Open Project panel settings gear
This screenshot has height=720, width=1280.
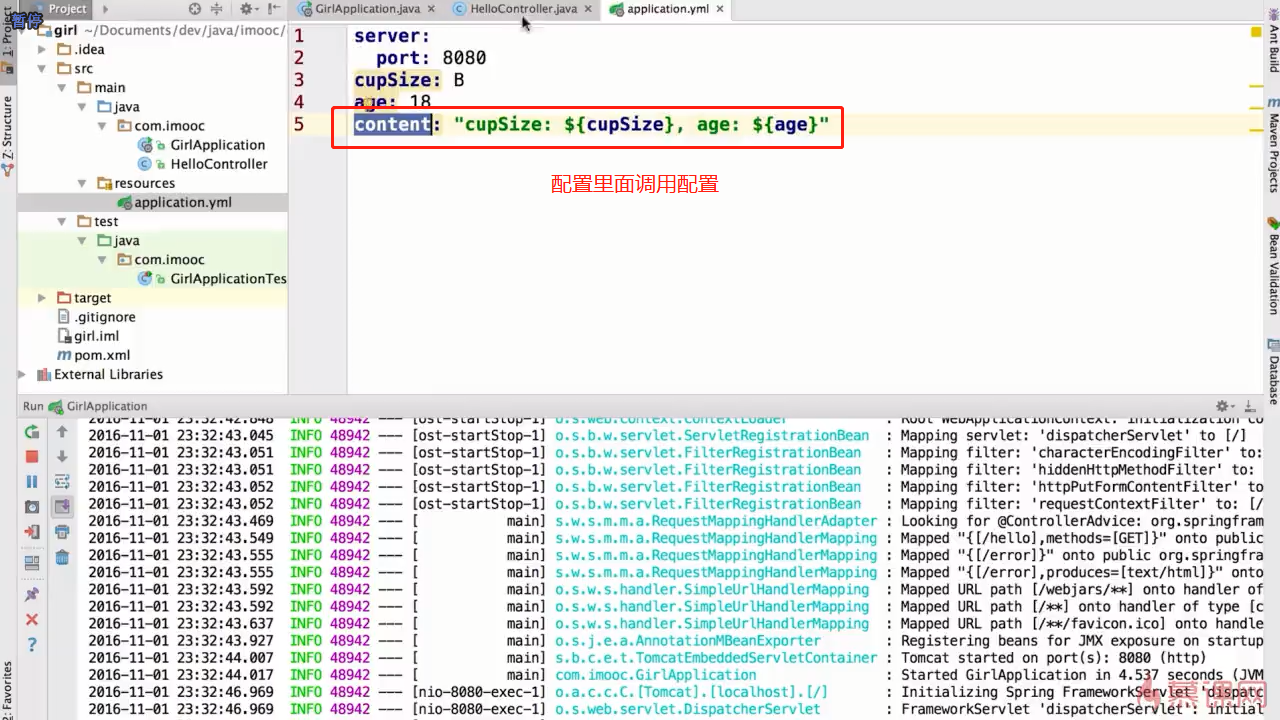248,9
